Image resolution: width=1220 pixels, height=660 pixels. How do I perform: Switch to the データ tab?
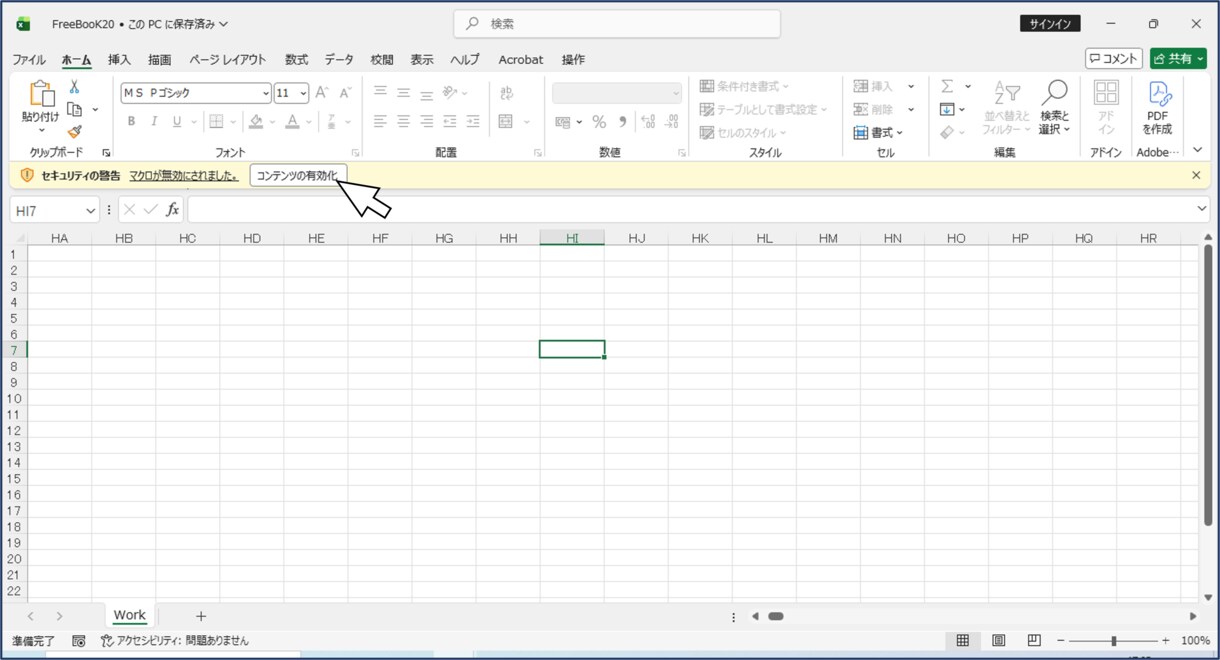pyautogui.click(x=339, y=60)
